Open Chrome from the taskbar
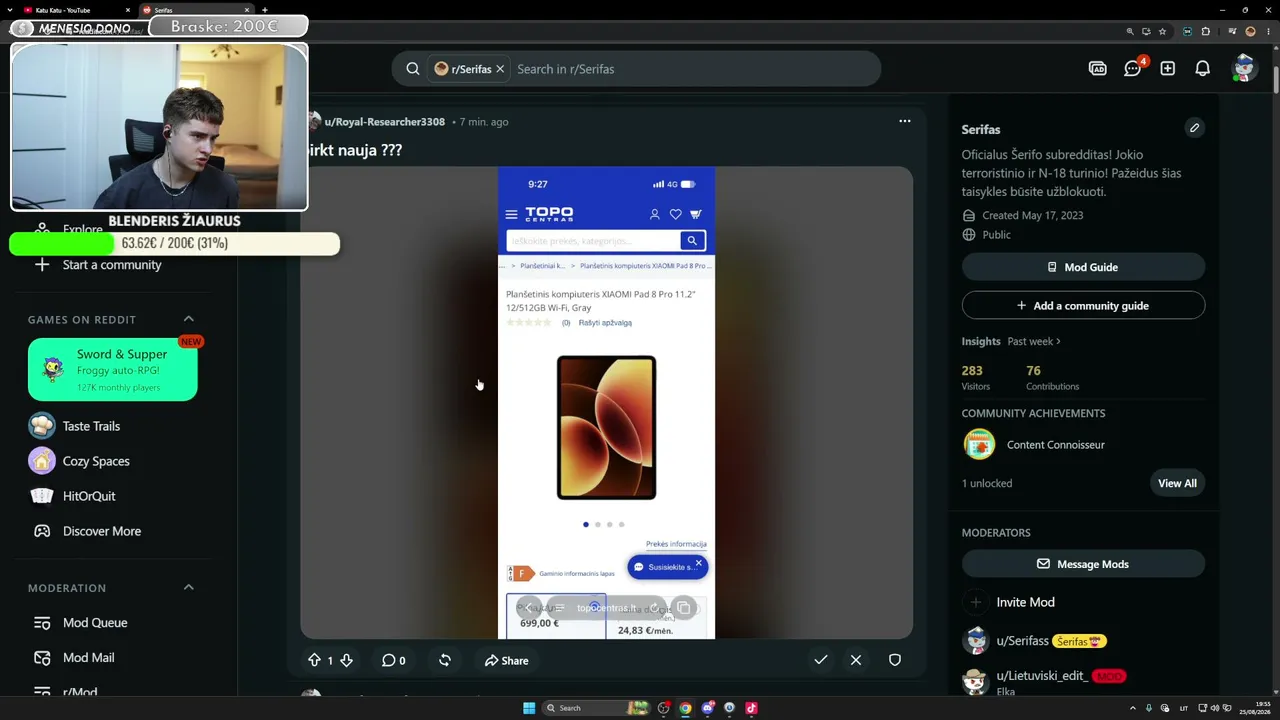The height and width of the screenshot is (720, 1280). 685,708
